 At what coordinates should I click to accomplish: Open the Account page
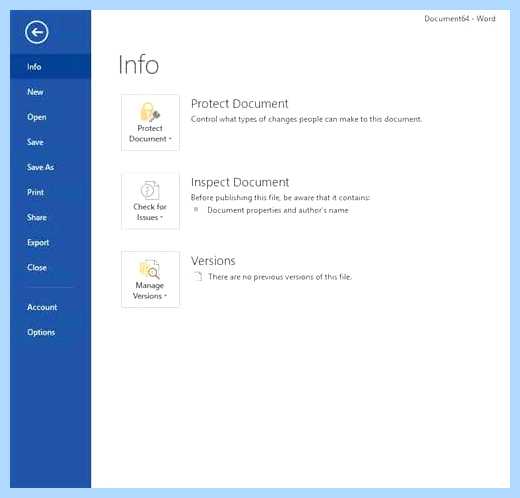tap(50, 307)
